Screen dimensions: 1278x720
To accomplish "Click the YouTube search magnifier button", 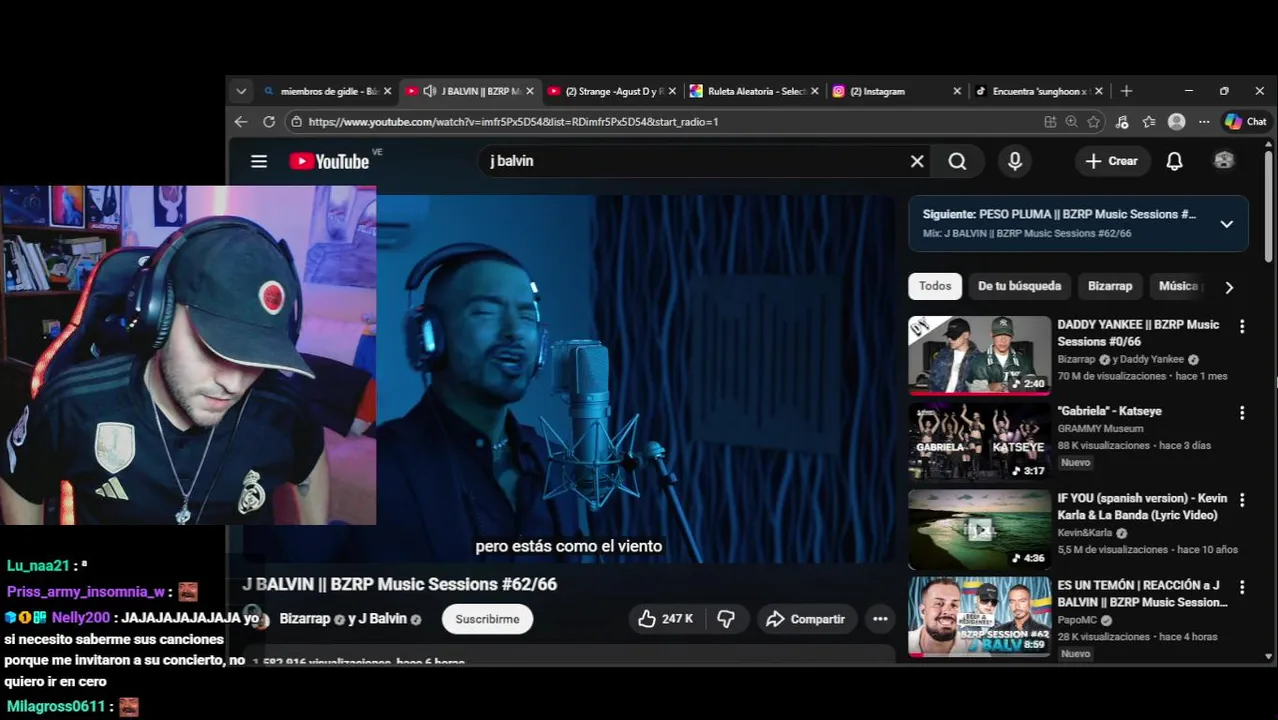I will [x=957, y=161].
